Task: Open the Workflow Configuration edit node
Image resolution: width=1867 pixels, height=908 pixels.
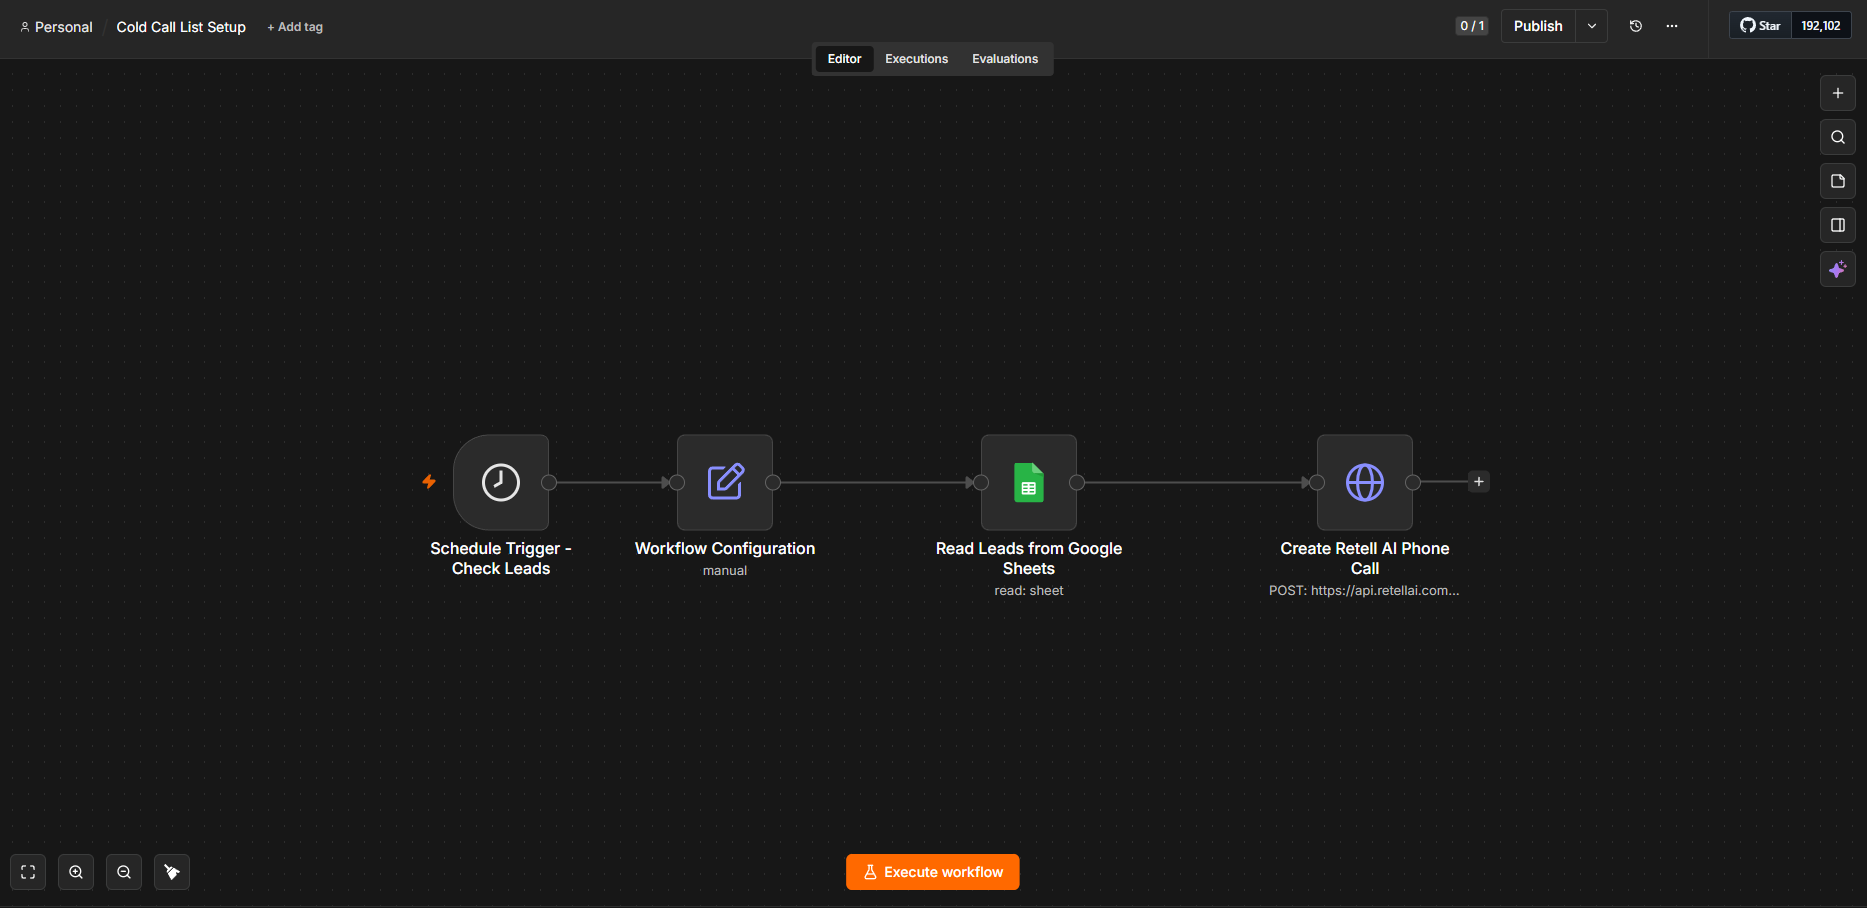Action: pos(725,482)
